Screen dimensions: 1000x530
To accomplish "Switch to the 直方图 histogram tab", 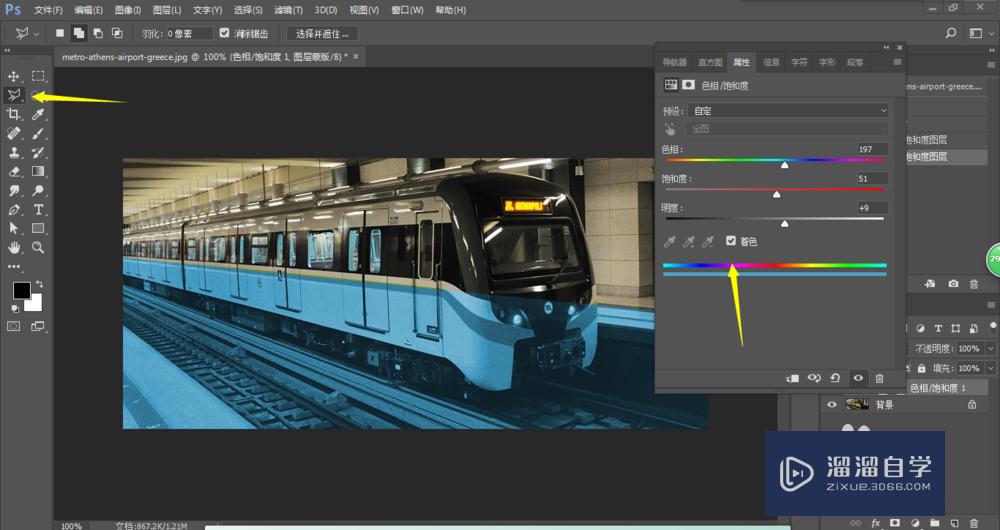I will (710, 62).
